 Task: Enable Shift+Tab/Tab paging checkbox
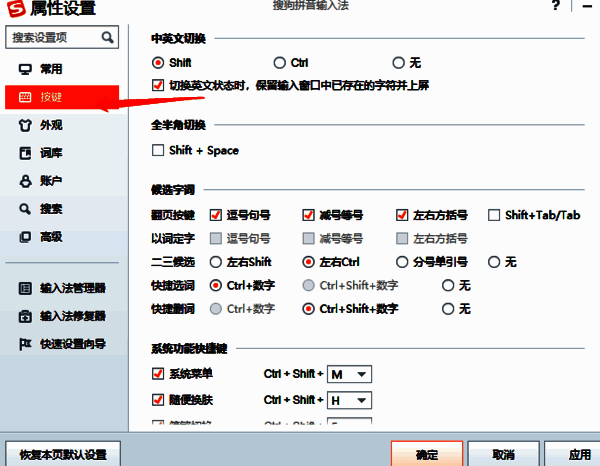click(x=494, y=215)
